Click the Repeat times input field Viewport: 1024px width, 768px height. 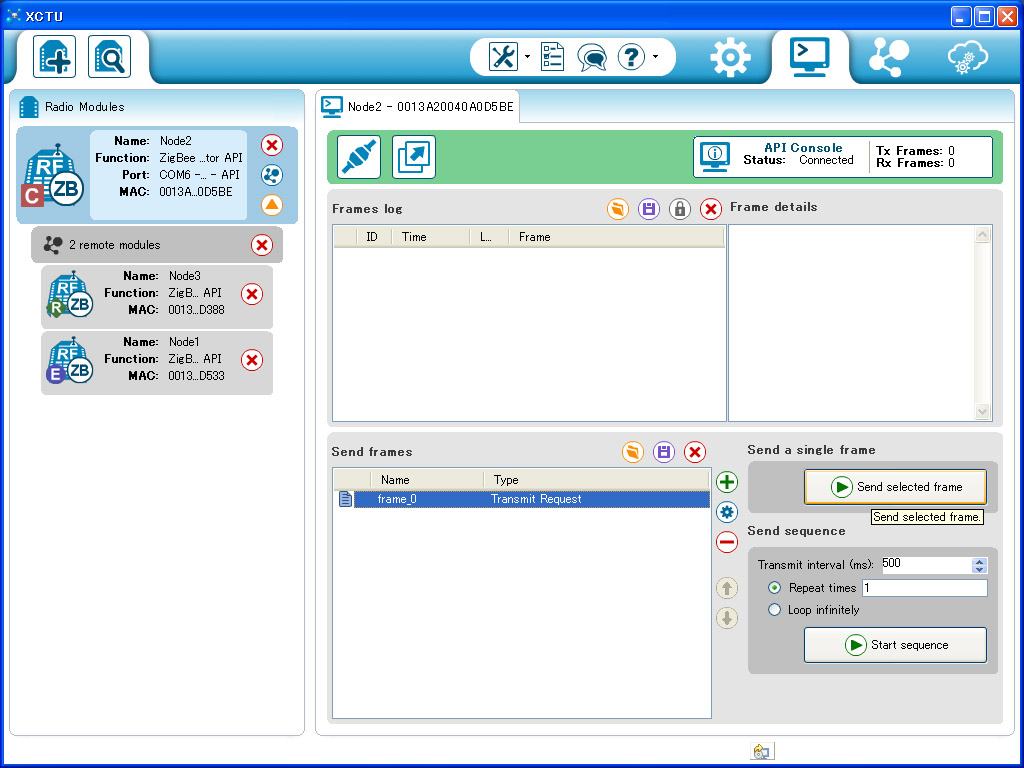click(x=925, y=588)
